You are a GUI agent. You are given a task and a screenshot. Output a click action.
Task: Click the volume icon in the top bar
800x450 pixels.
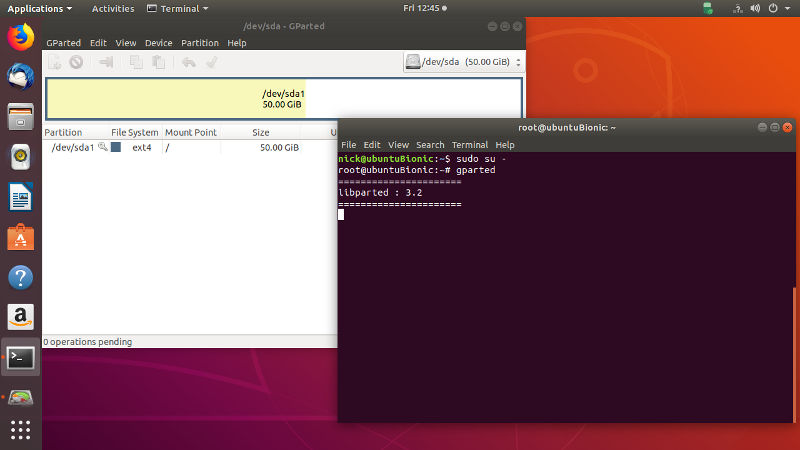755,8
